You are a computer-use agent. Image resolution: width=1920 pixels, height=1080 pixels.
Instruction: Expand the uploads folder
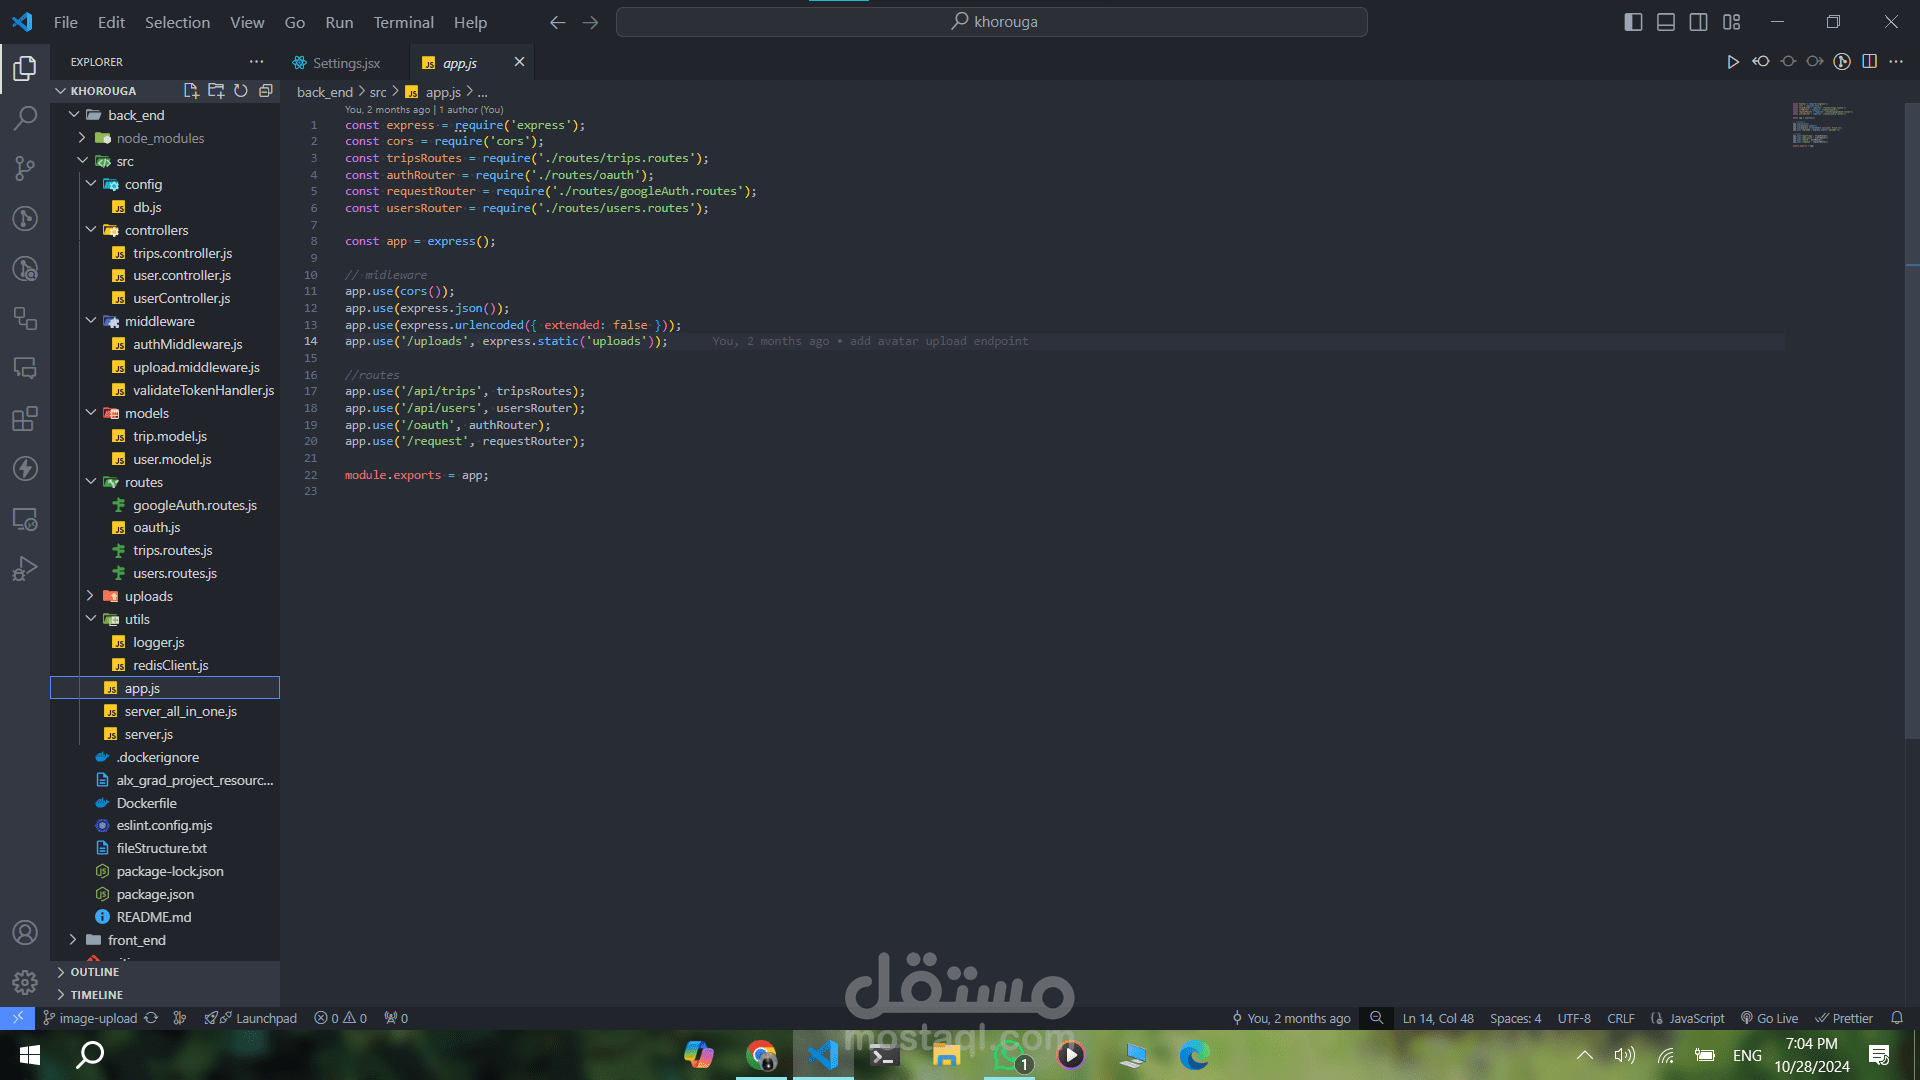[148, 596]
